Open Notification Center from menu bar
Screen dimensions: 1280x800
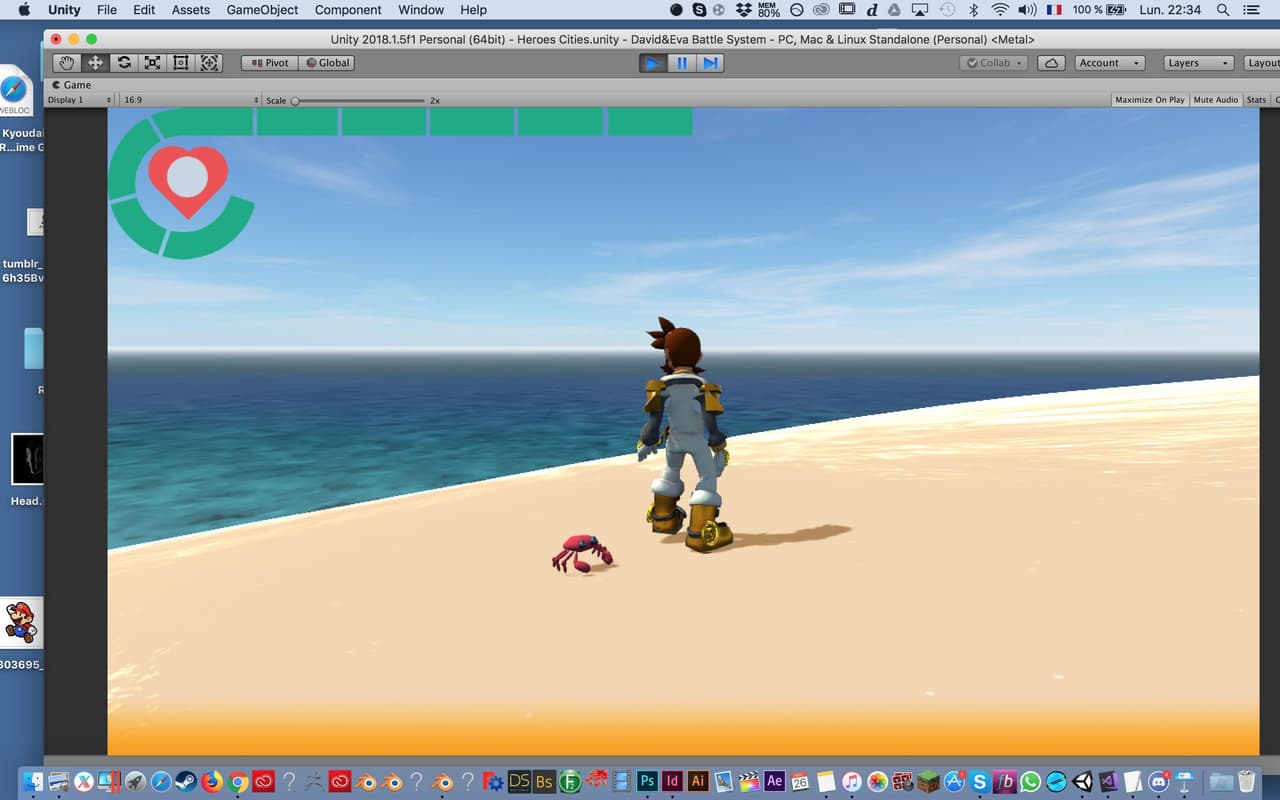point(1250,10)
